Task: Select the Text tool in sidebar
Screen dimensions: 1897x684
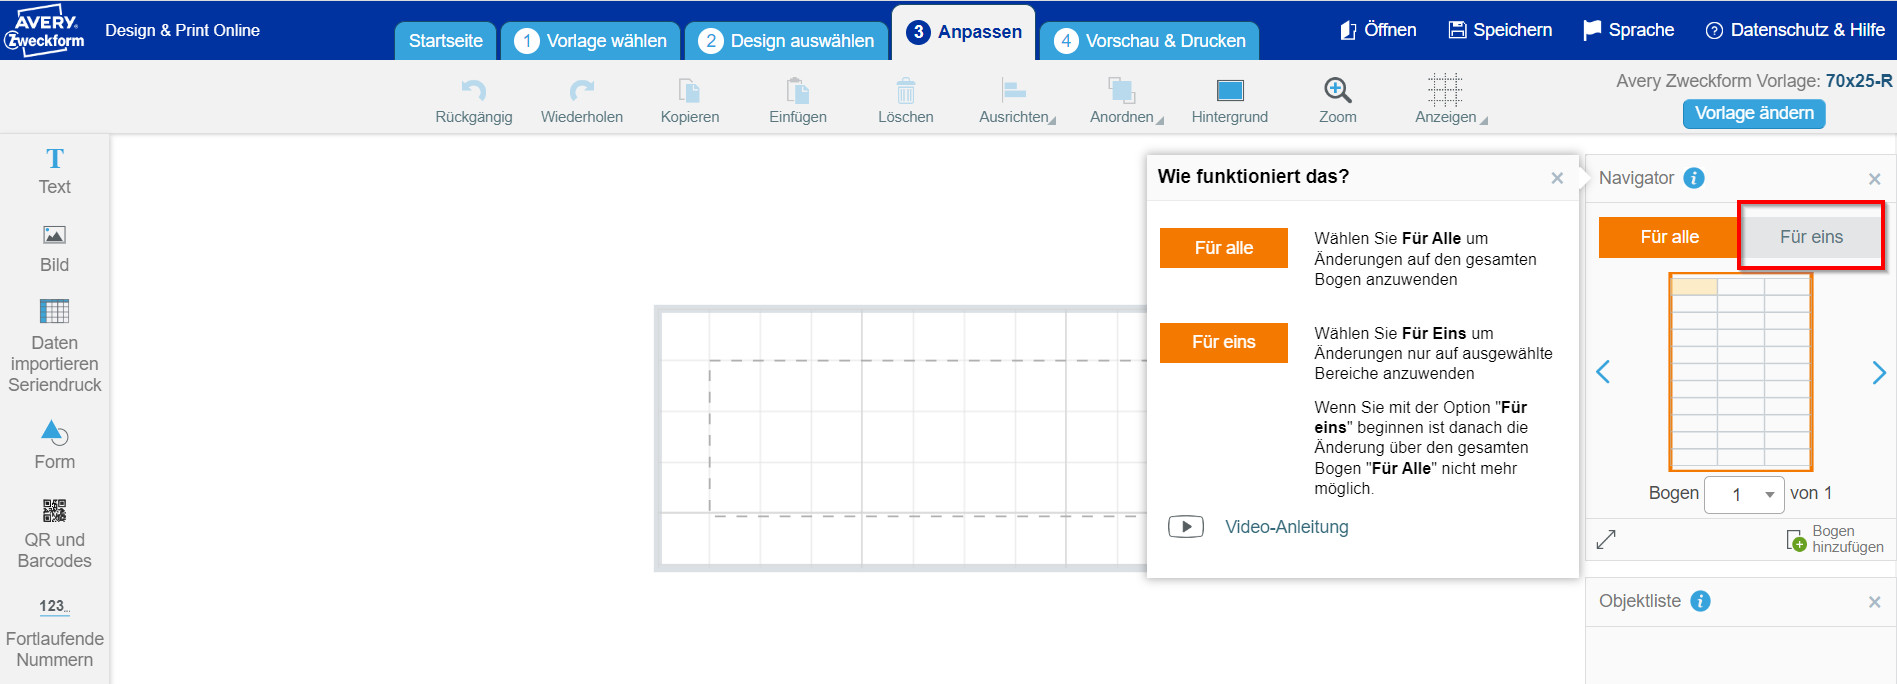Action: tap(54, 170)
